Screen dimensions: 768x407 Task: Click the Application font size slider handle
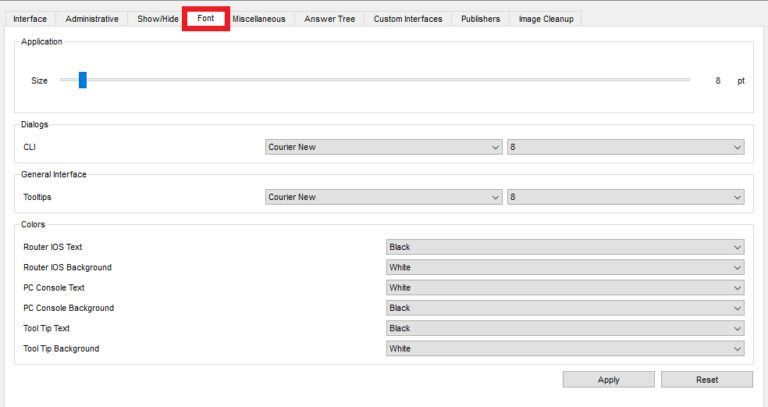[83, 80]
